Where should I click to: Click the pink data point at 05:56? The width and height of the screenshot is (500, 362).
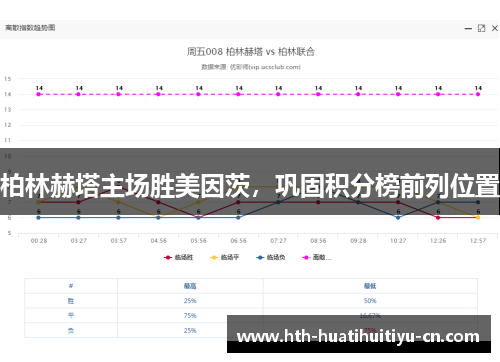click(198, 94)
